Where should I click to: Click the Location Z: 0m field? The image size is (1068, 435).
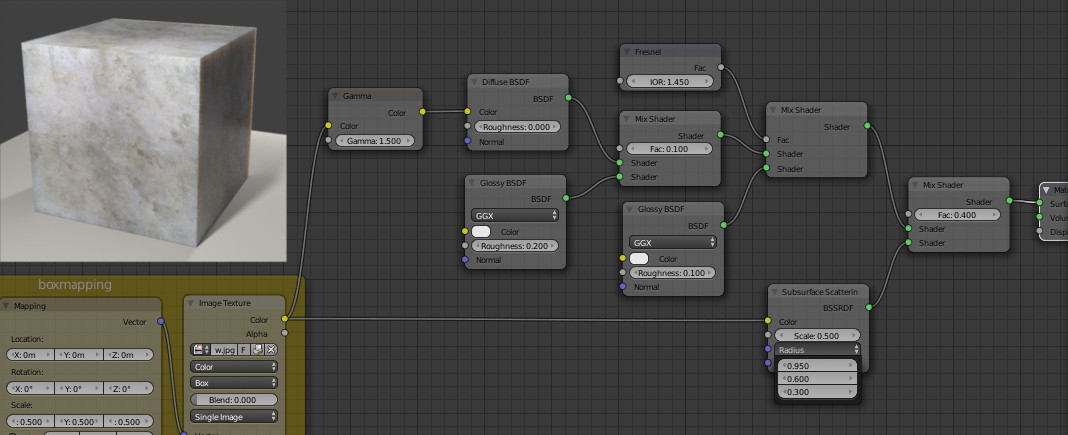(129, 355)
